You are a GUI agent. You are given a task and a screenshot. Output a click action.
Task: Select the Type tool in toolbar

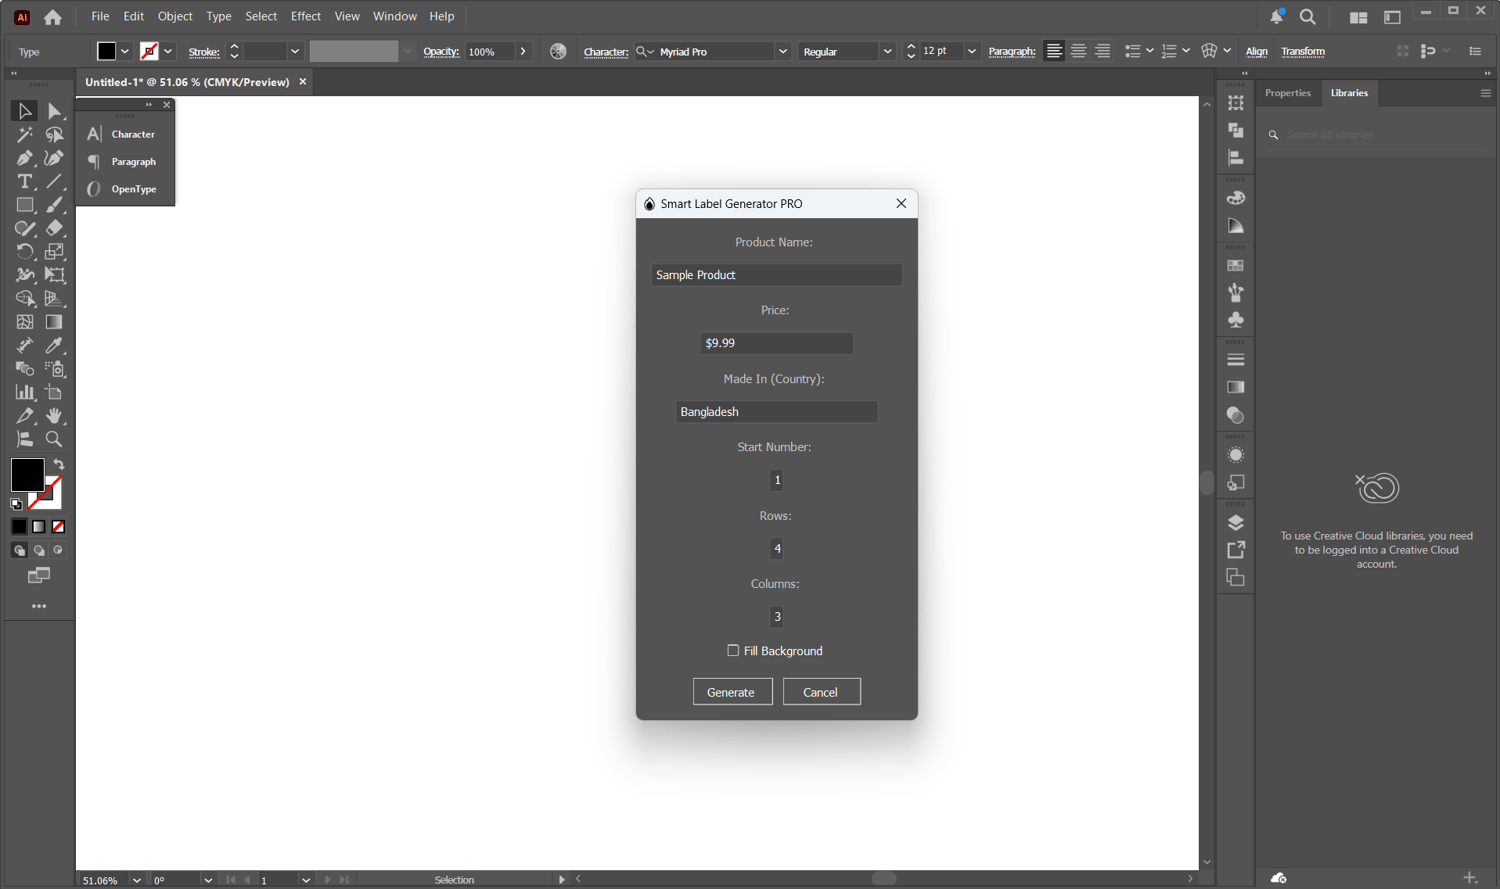click(25, 182)
